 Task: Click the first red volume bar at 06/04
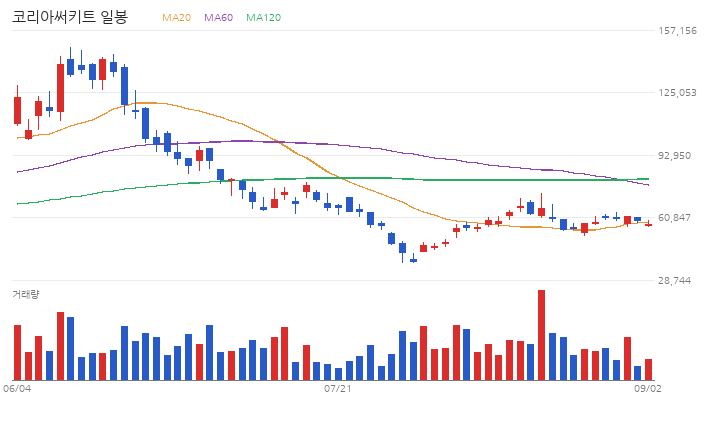tap(17, 352)
